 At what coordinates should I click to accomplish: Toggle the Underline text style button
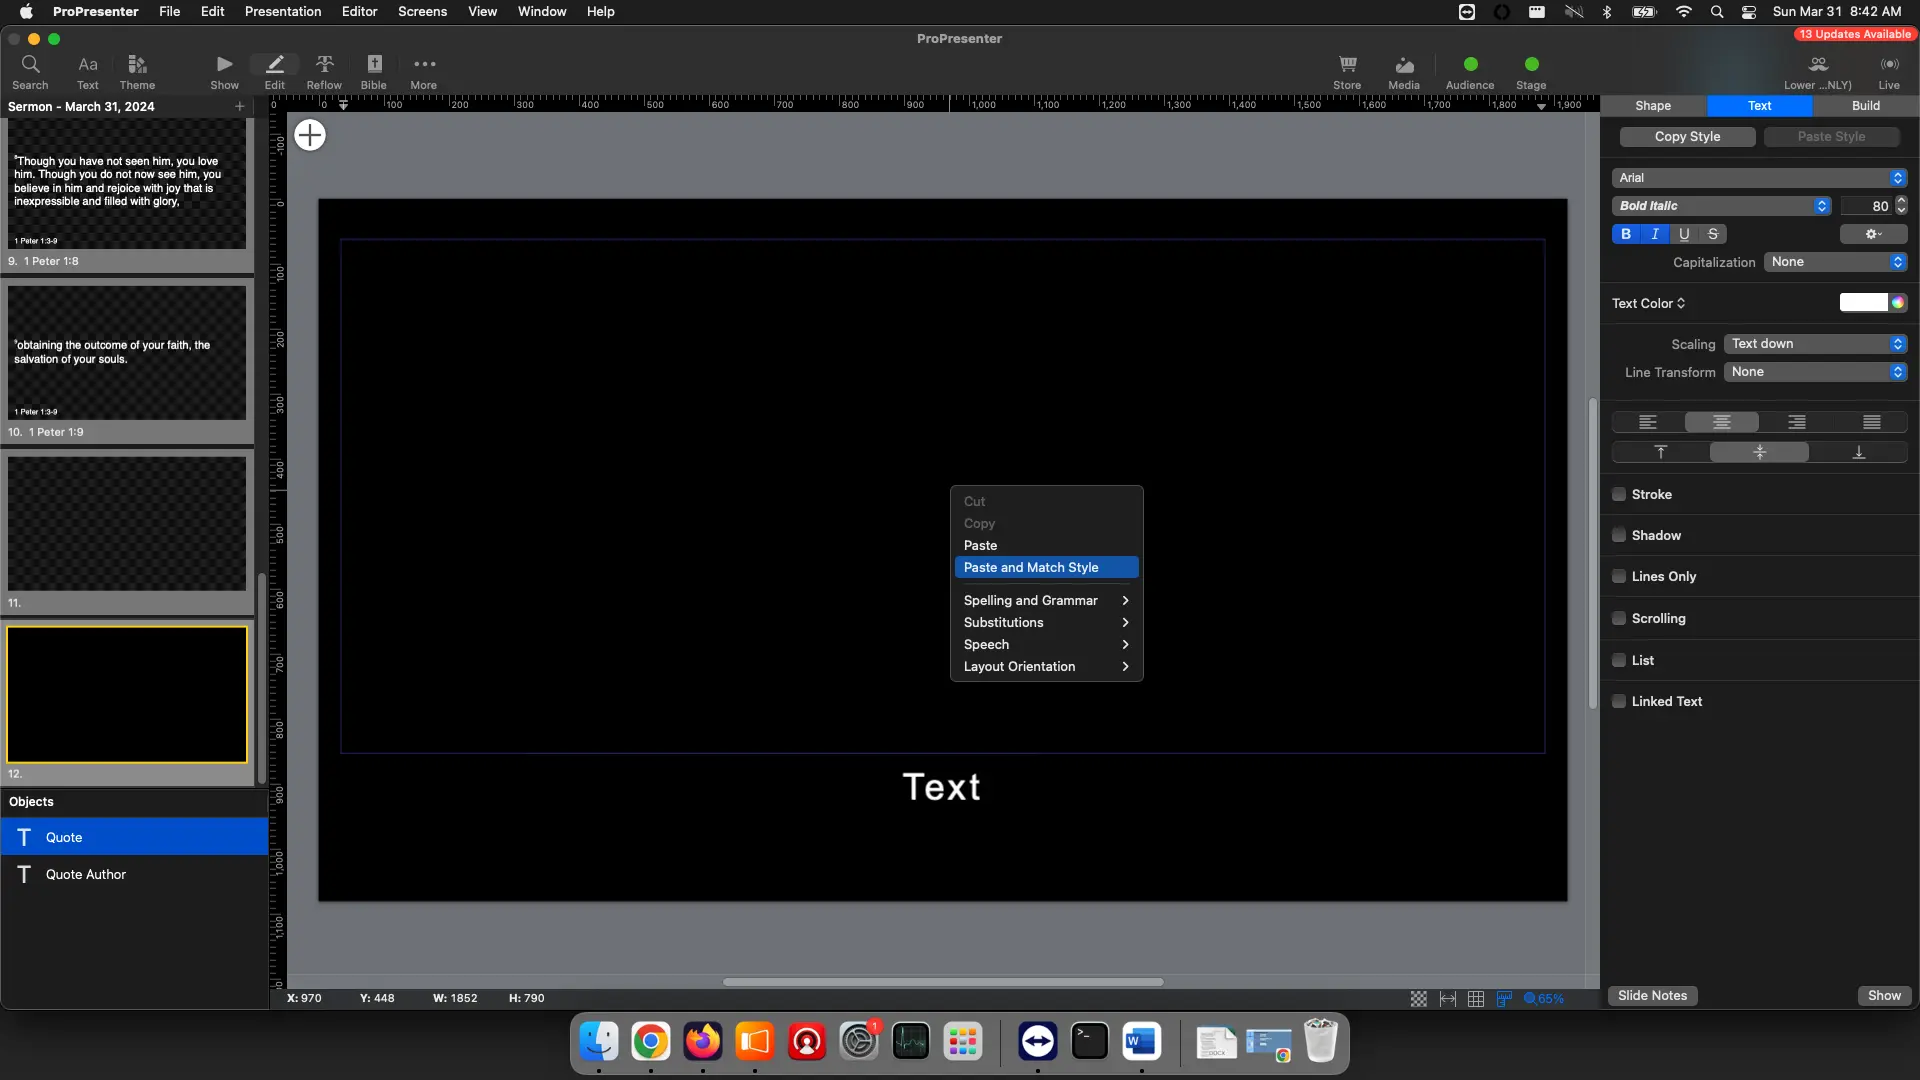[x=1684, y=234]
